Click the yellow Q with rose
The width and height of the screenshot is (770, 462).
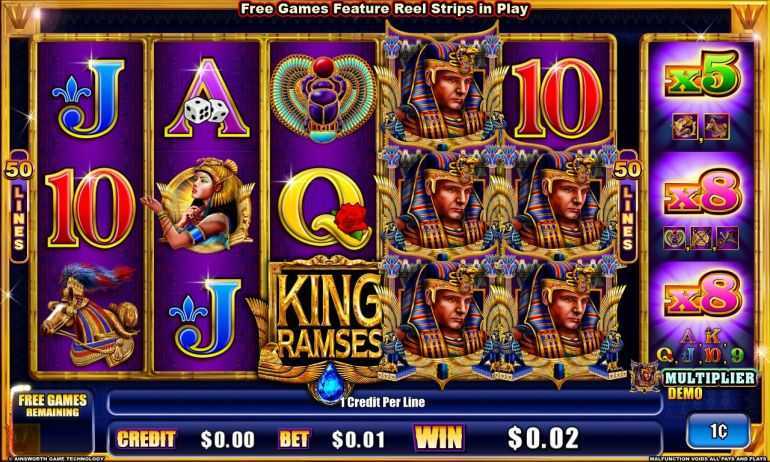[324, 208]
